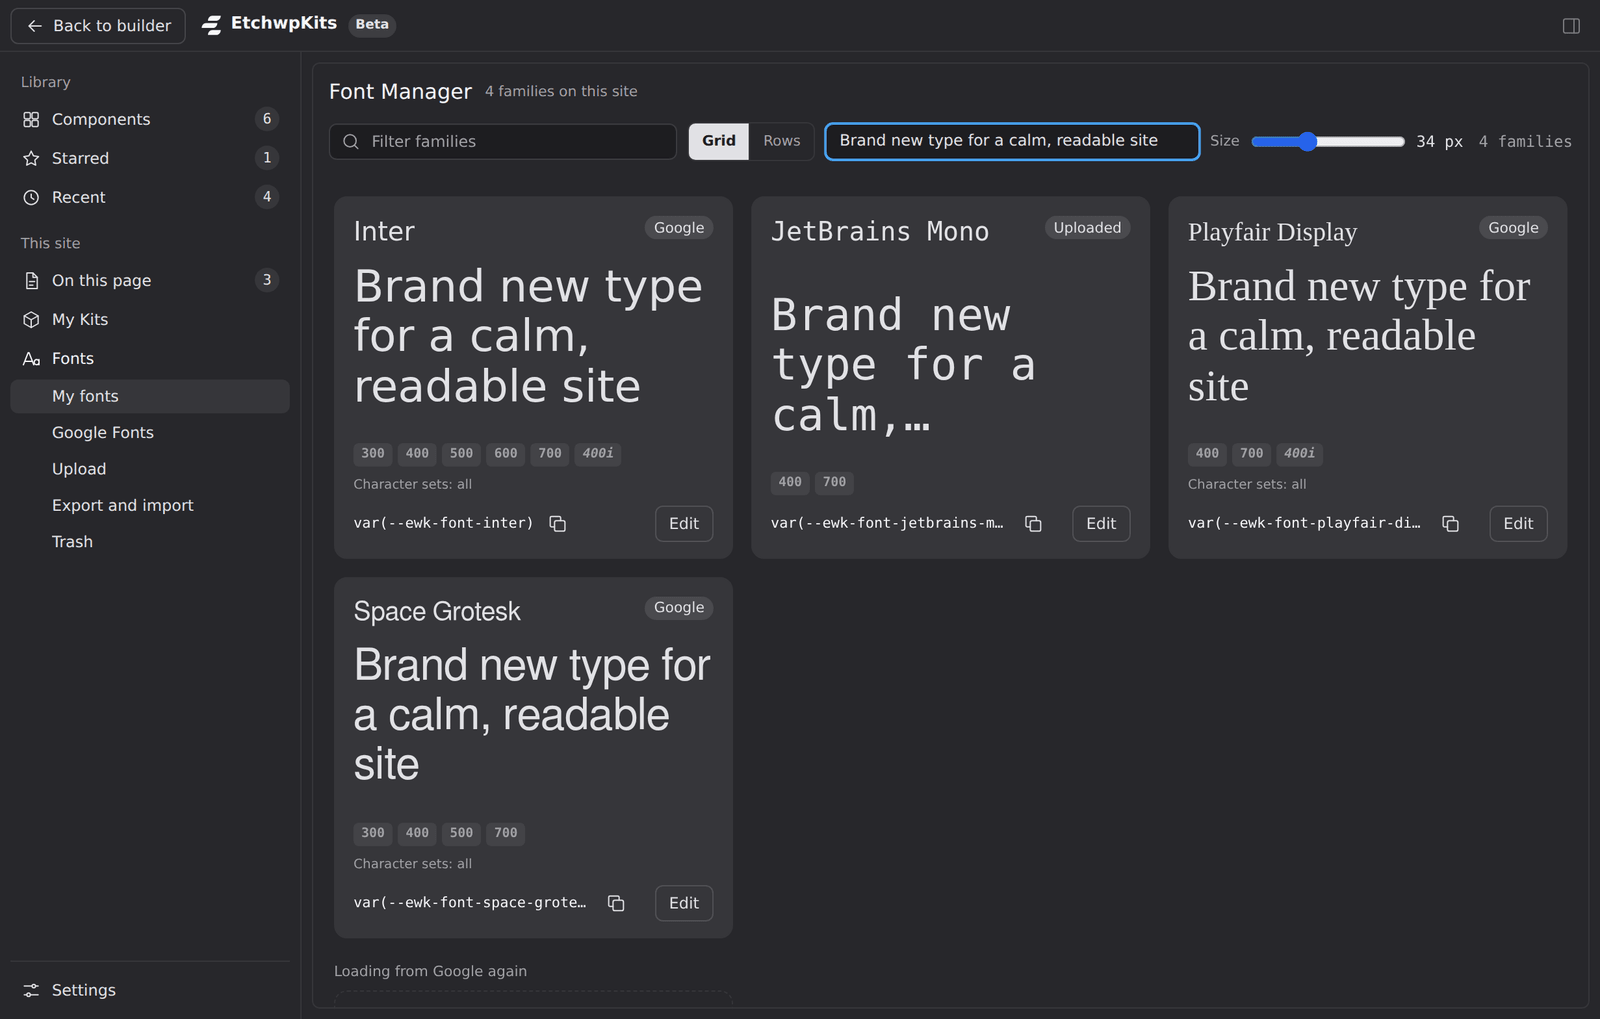Image resolution: width=1600 pixels, height=1019 pixels.
Task: Switch to Rows view
Action: coord(781,141)
